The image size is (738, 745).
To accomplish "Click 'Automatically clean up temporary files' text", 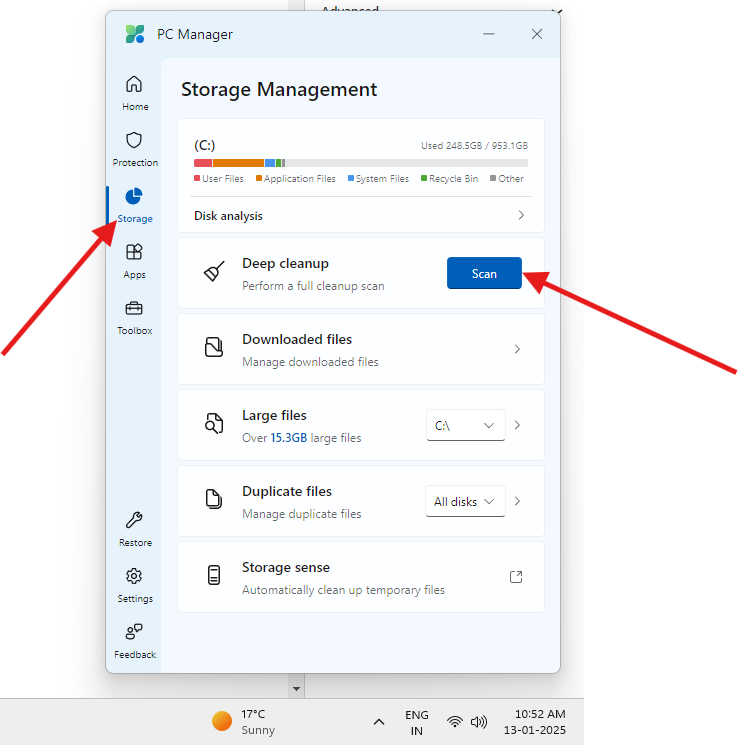I will point(344,590).
